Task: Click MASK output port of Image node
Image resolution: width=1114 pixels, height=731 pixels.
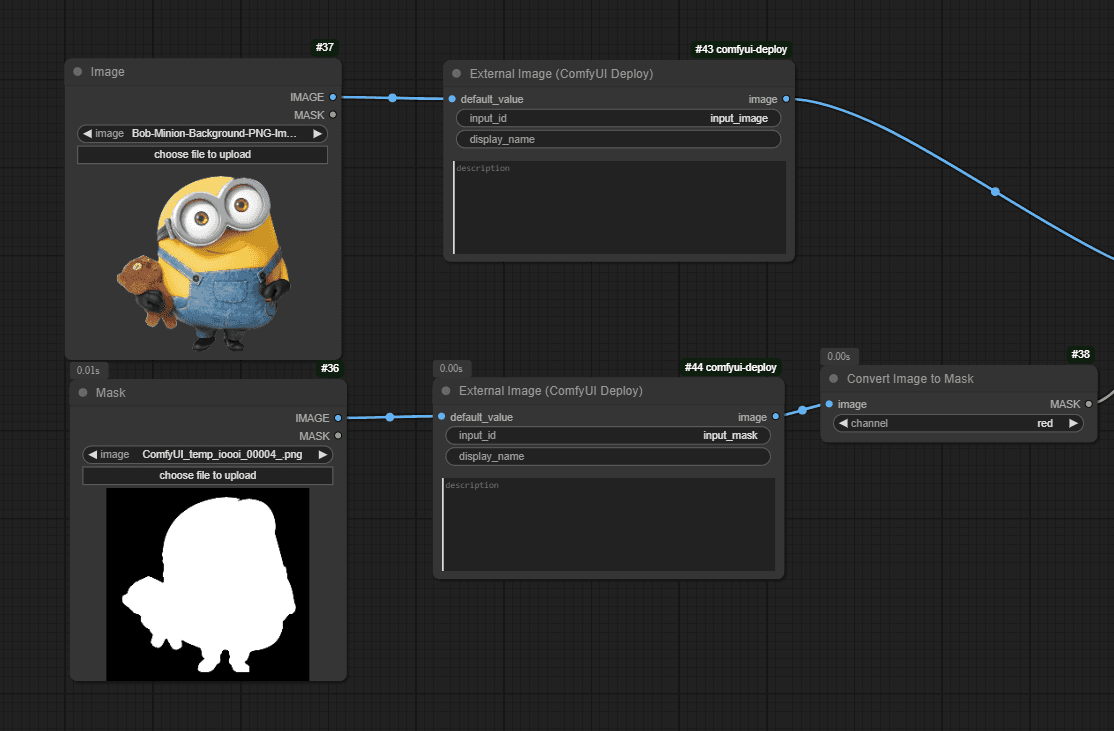Action: tap(332, 115)
